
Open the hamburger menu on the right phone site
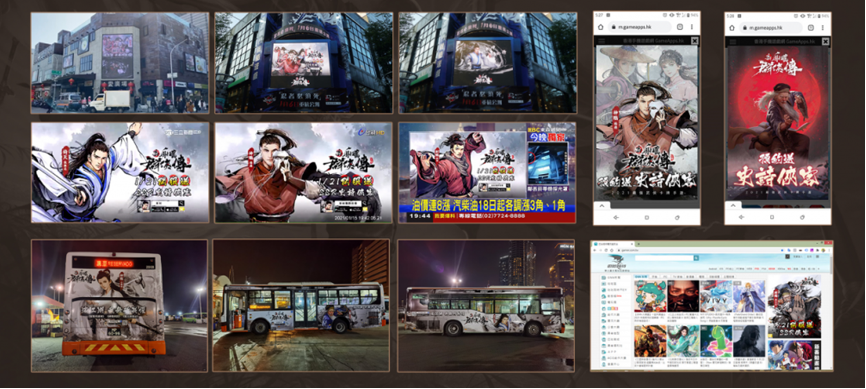coord(733,41)
